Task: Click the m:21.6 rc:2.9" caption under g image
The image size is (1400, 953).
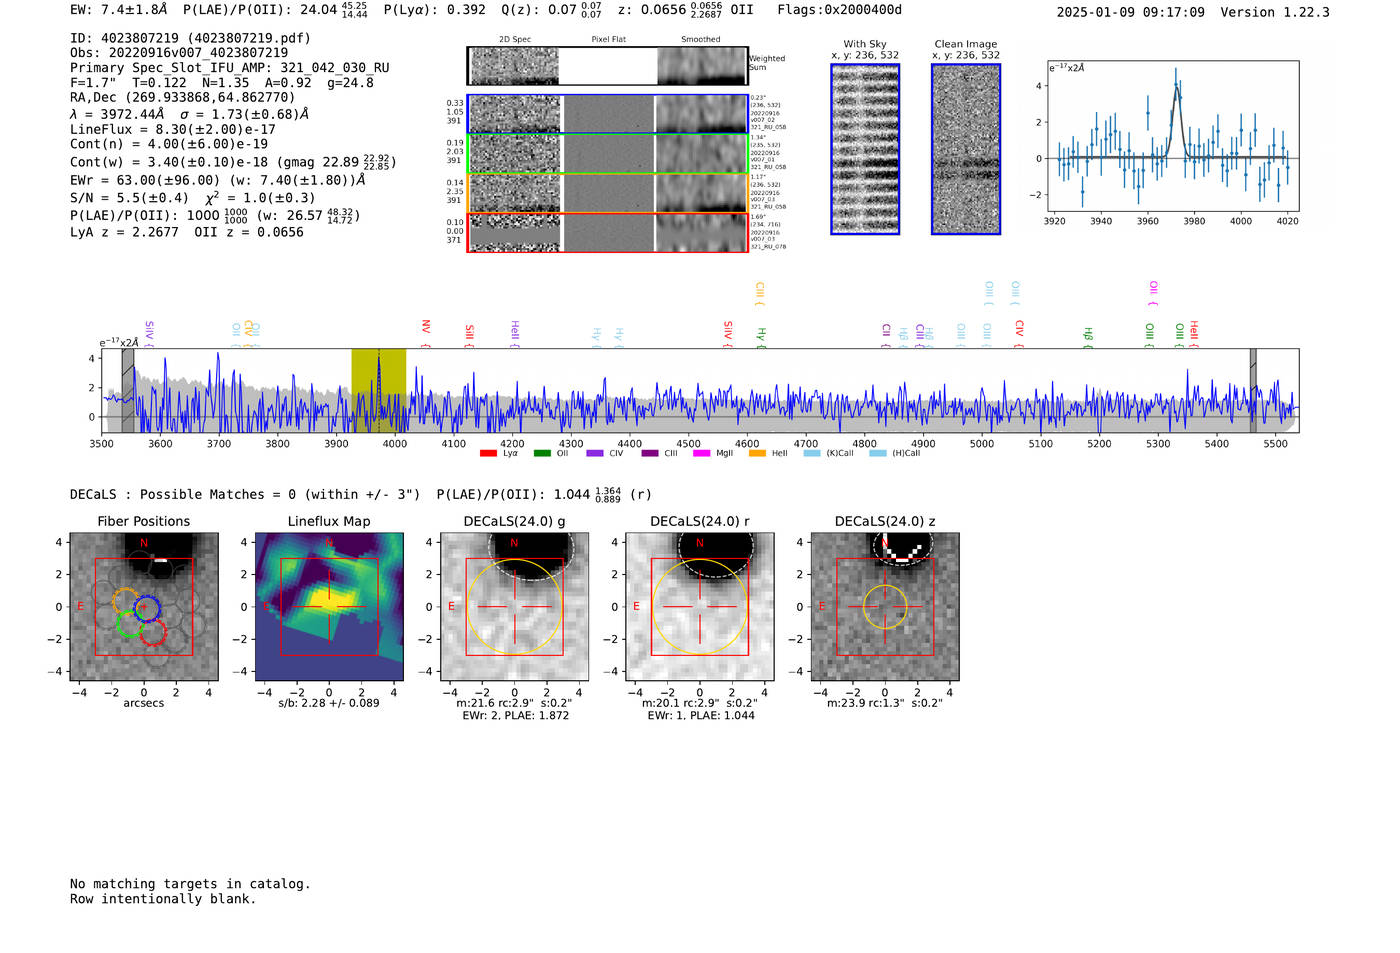Action: click(x=514, y=703)
